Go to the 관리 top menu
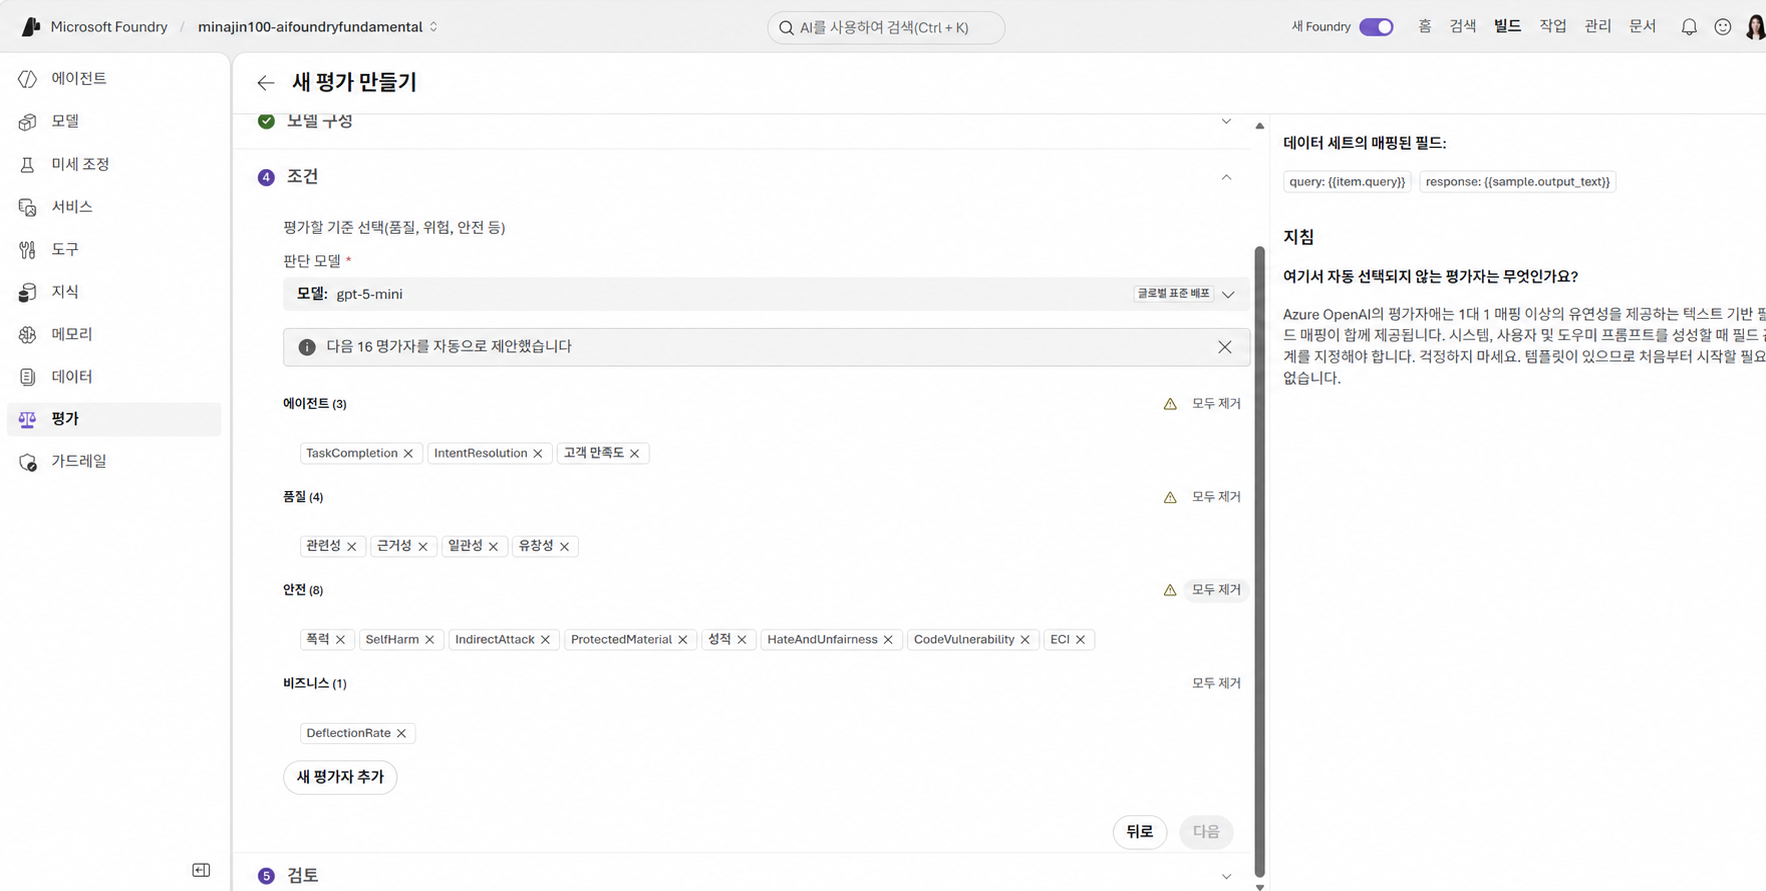The width and height of the screenshot is (1766, 891). [x=1597, y=27]
